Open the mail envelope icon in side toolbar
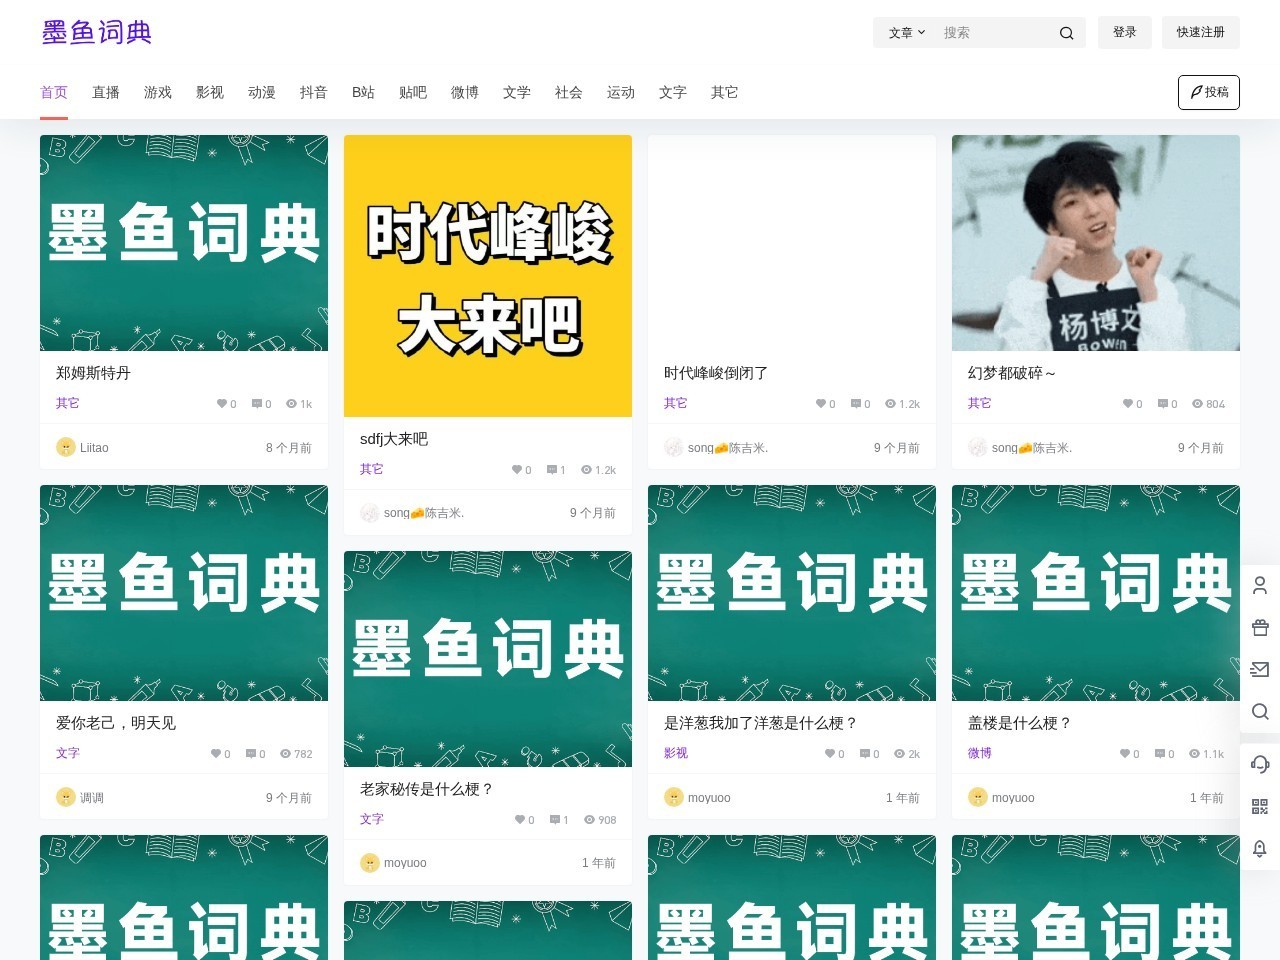The image size is (1280, 960). pos(1260,669)
